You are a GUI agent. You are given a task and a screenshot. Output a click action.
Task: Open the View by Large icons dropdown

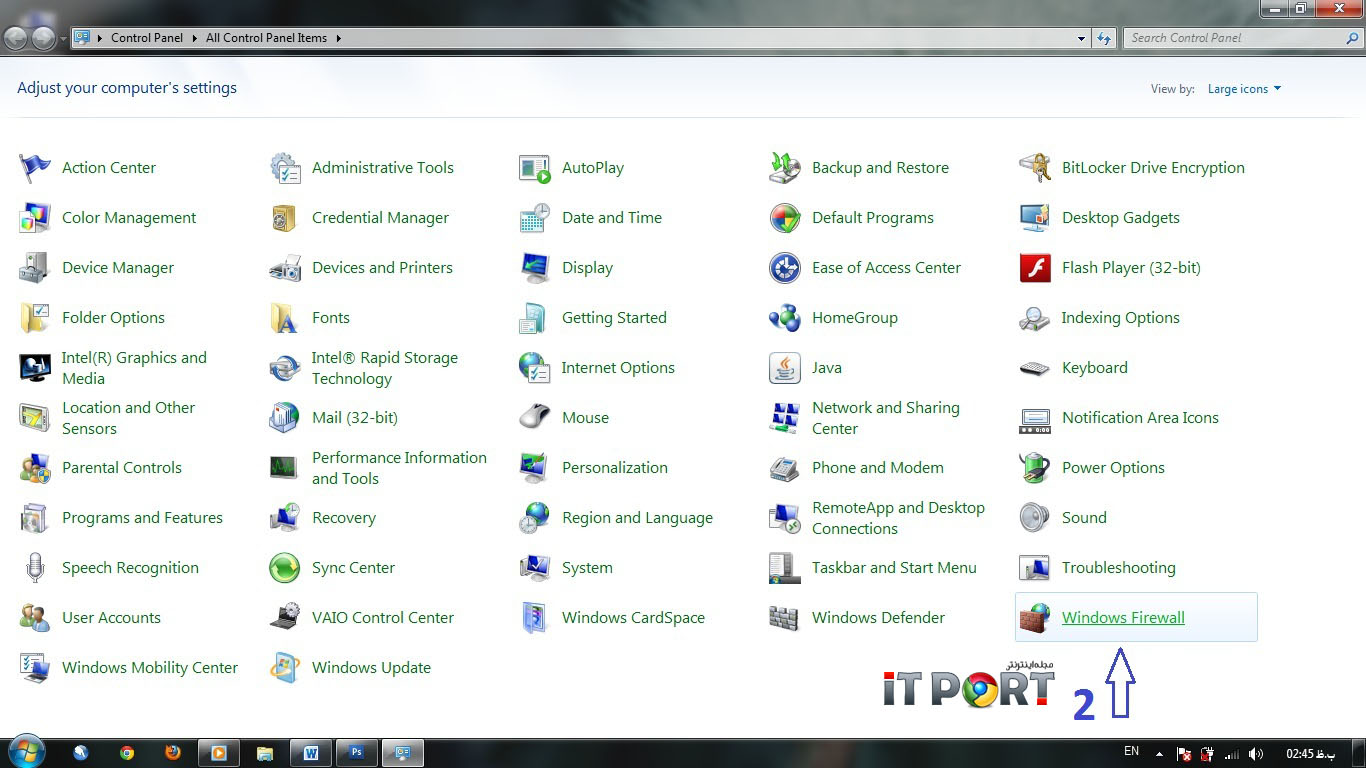[1244, 89]
